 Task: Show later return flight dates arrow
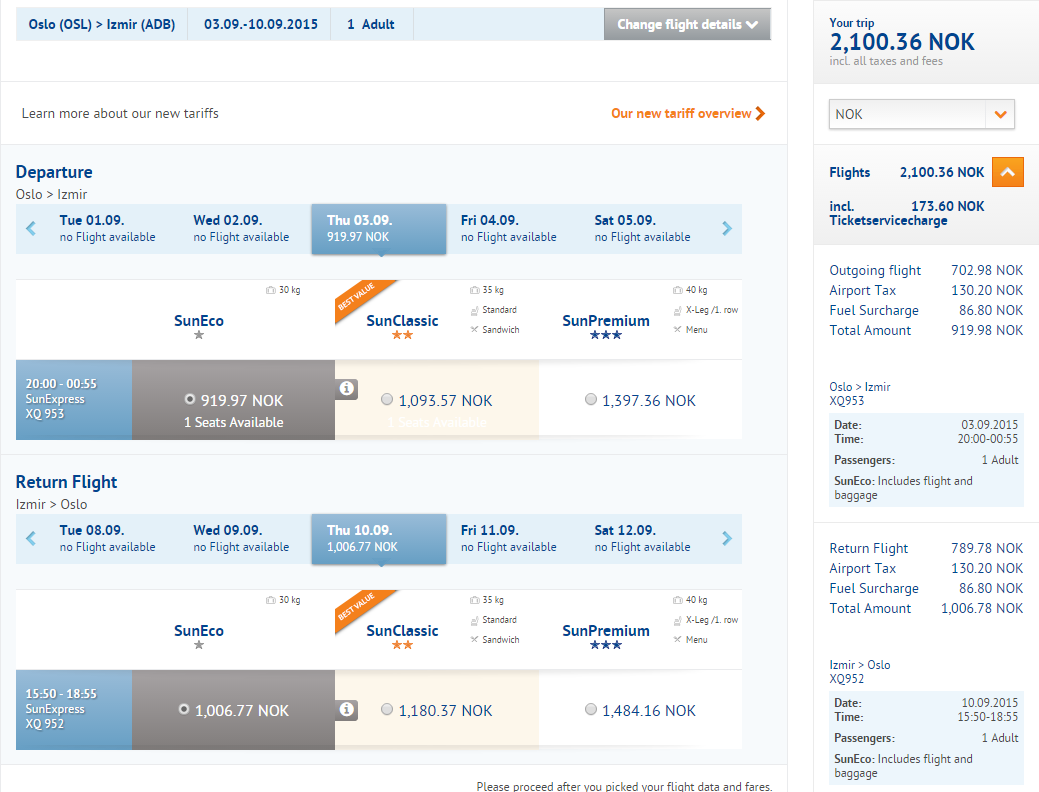pos(727,539)
